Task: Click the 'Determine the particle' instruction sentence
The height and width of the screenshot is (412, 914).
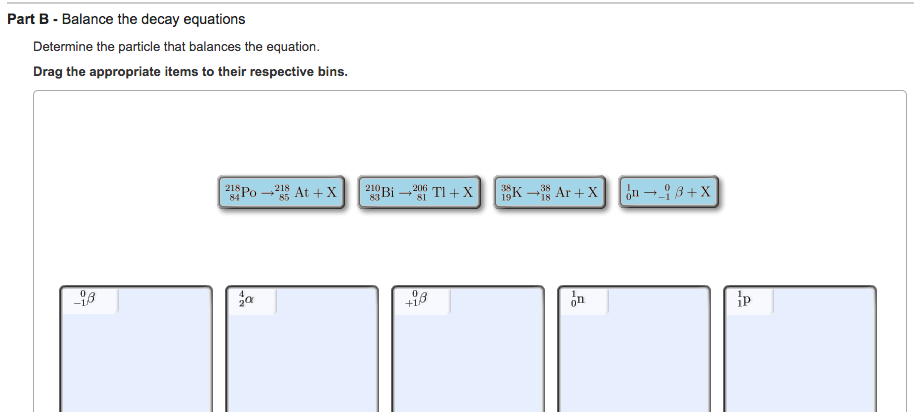Action: [177, 47]
